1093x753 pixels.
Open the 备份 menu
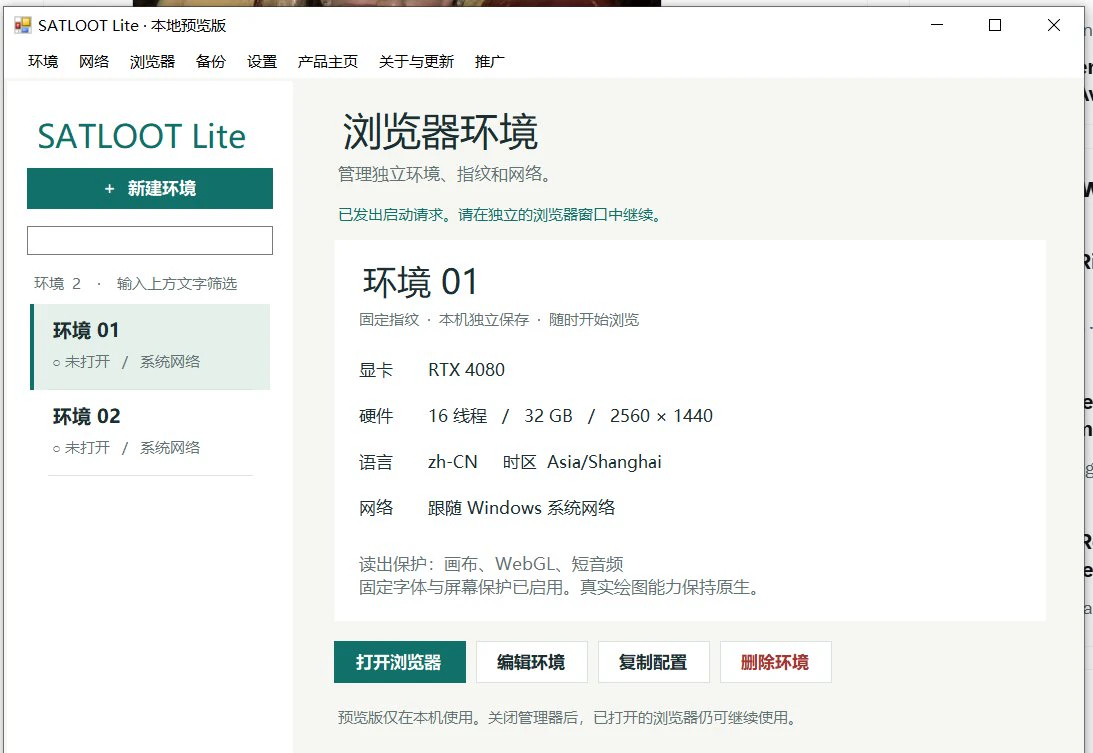[211, 62]
